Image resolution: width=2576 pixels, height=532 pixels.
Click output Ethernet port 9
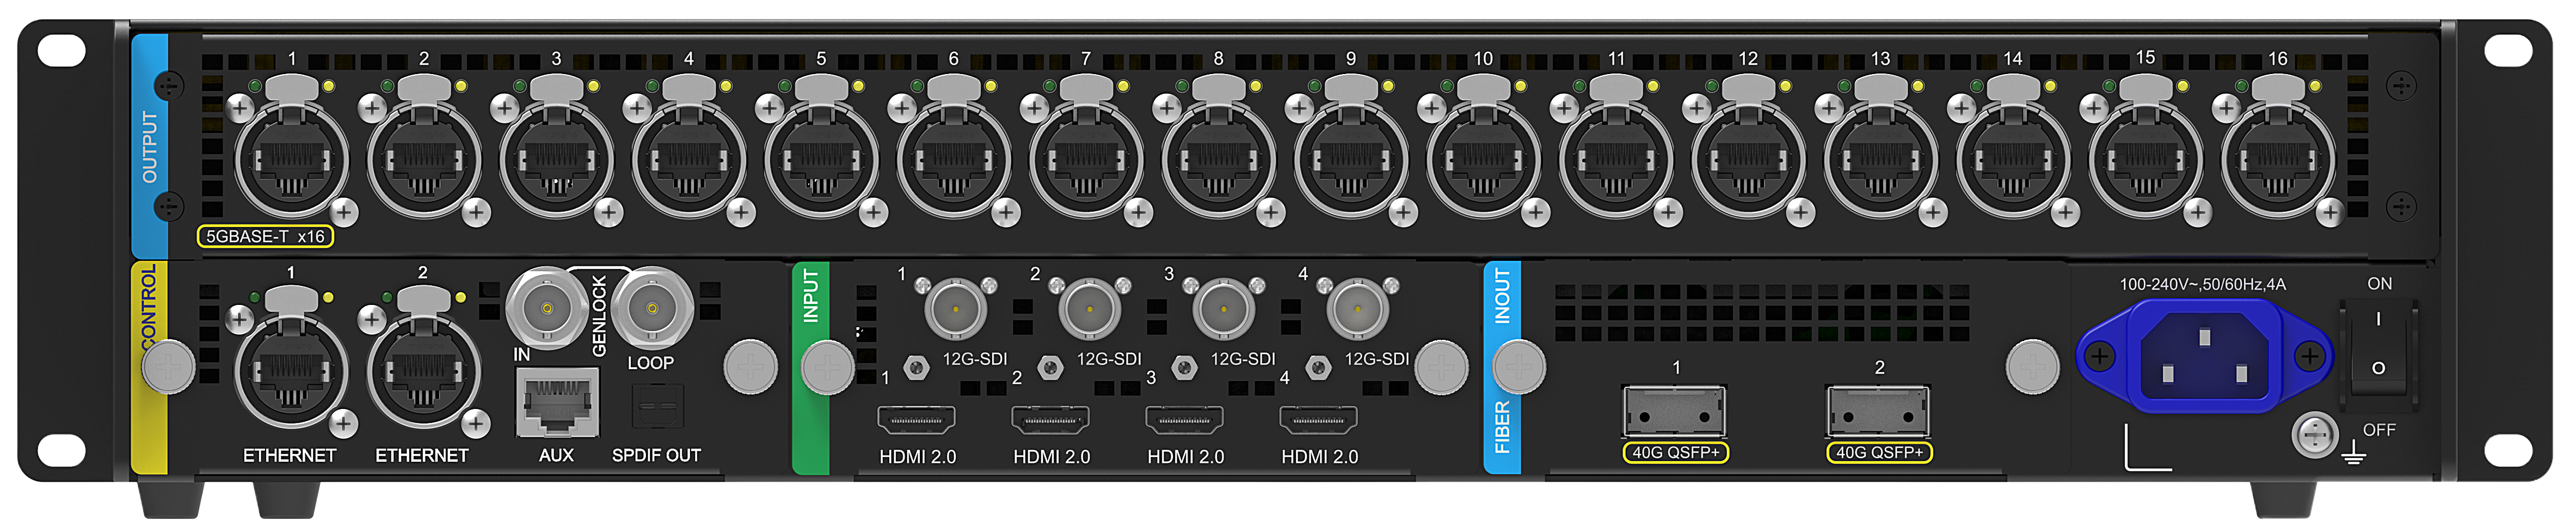click(x=1351, y=160)
